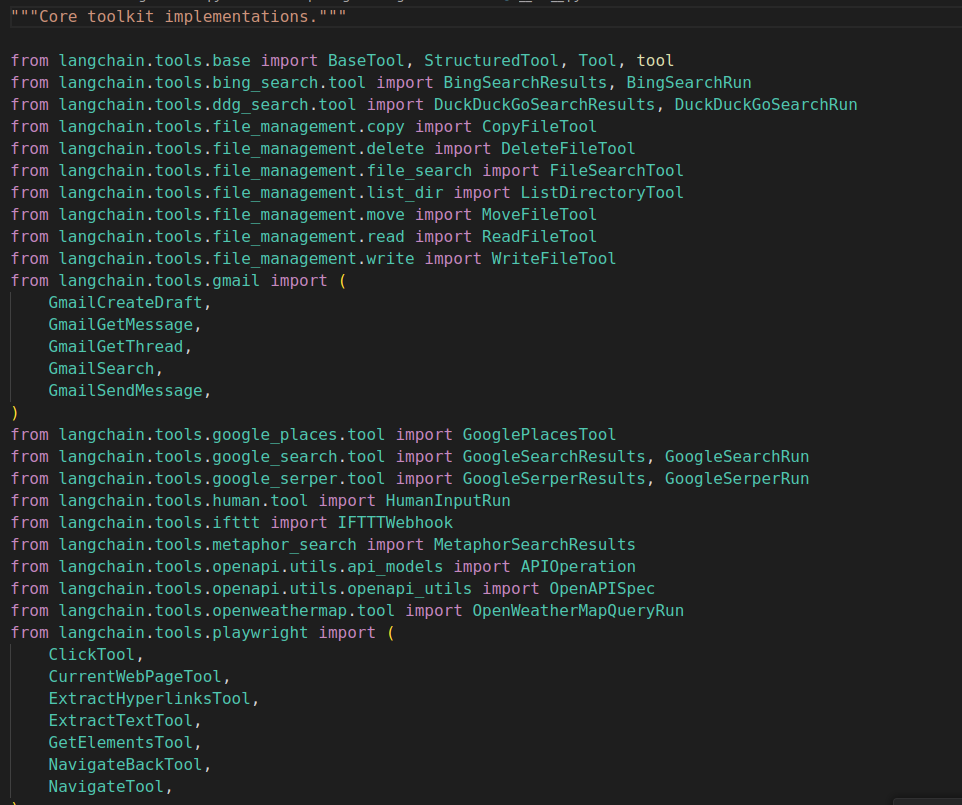Click the APIOperation import name

click(x=578, y=567)
